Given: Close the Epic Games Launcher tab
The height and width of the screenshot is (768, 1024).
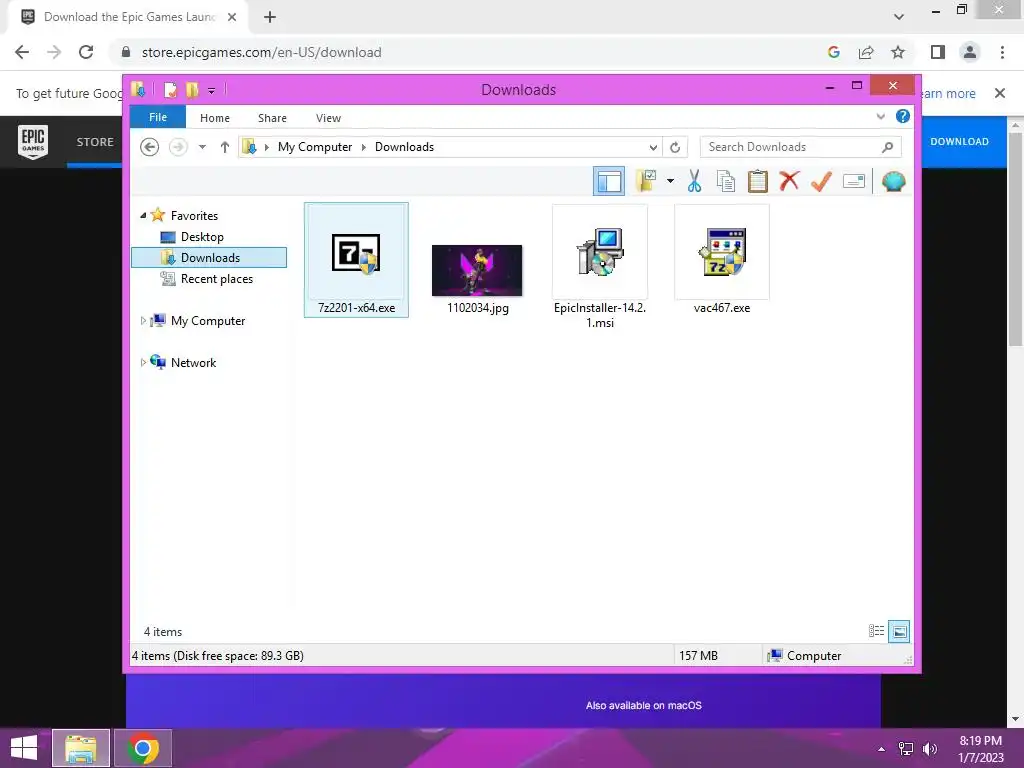Looking at the screenshot, I should (232, 17).
